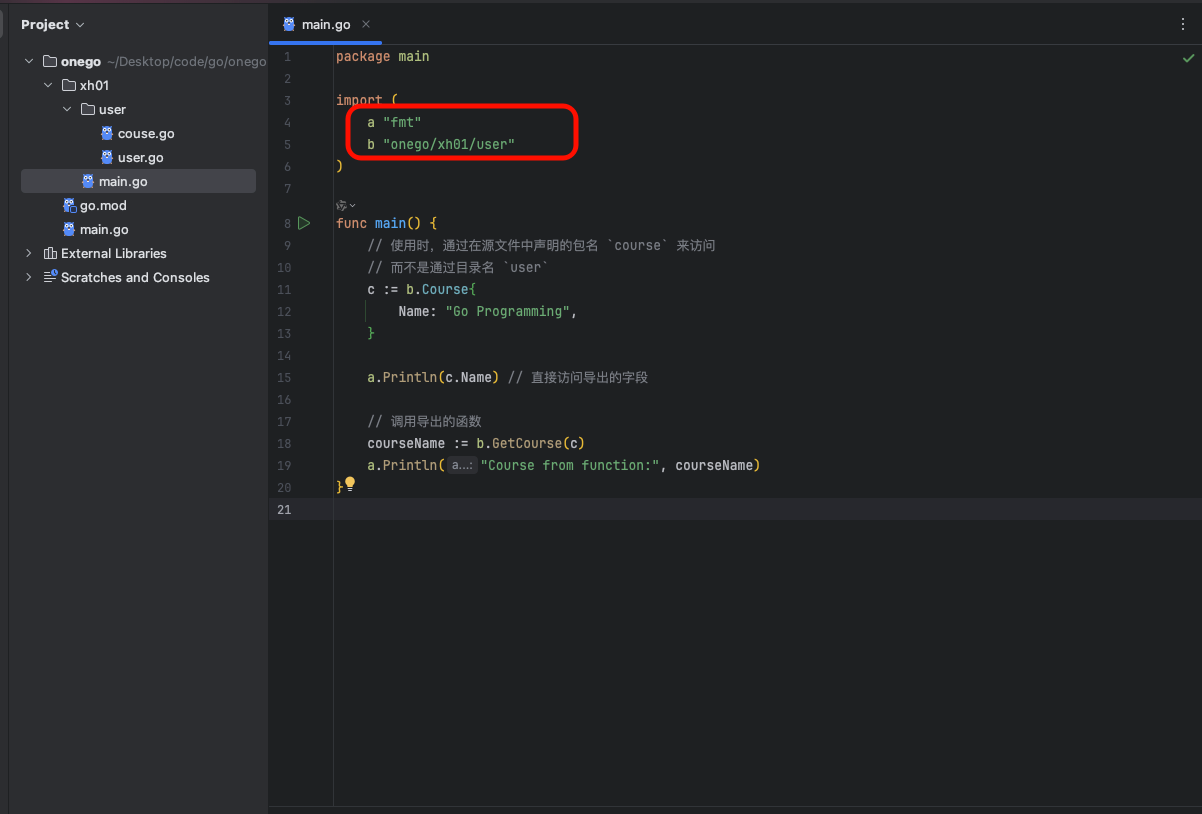Open the Project view dropdown
The height and width of the screenshot is (814, 1202).
coord(52,24)
